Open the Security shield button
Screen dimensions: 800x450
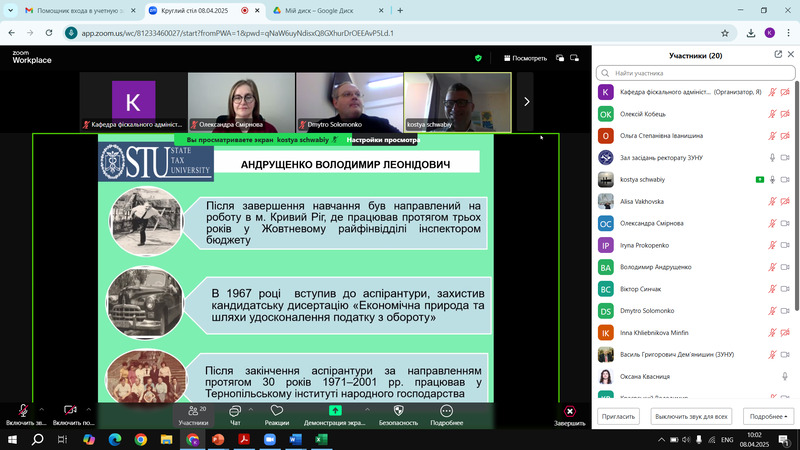(x=398, y=415)
